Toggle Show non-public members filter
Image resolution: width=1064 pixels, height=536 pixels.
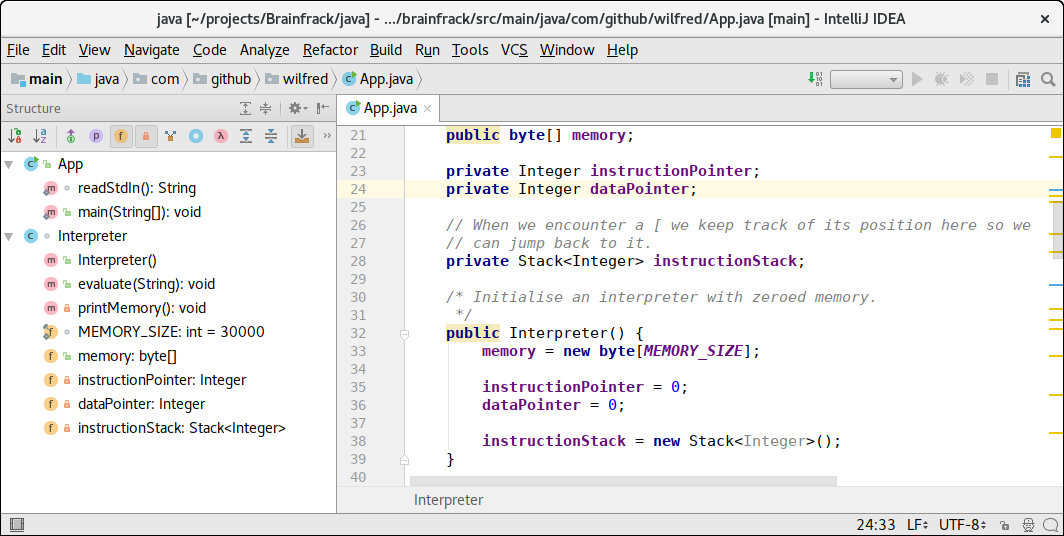coord(146,136)
